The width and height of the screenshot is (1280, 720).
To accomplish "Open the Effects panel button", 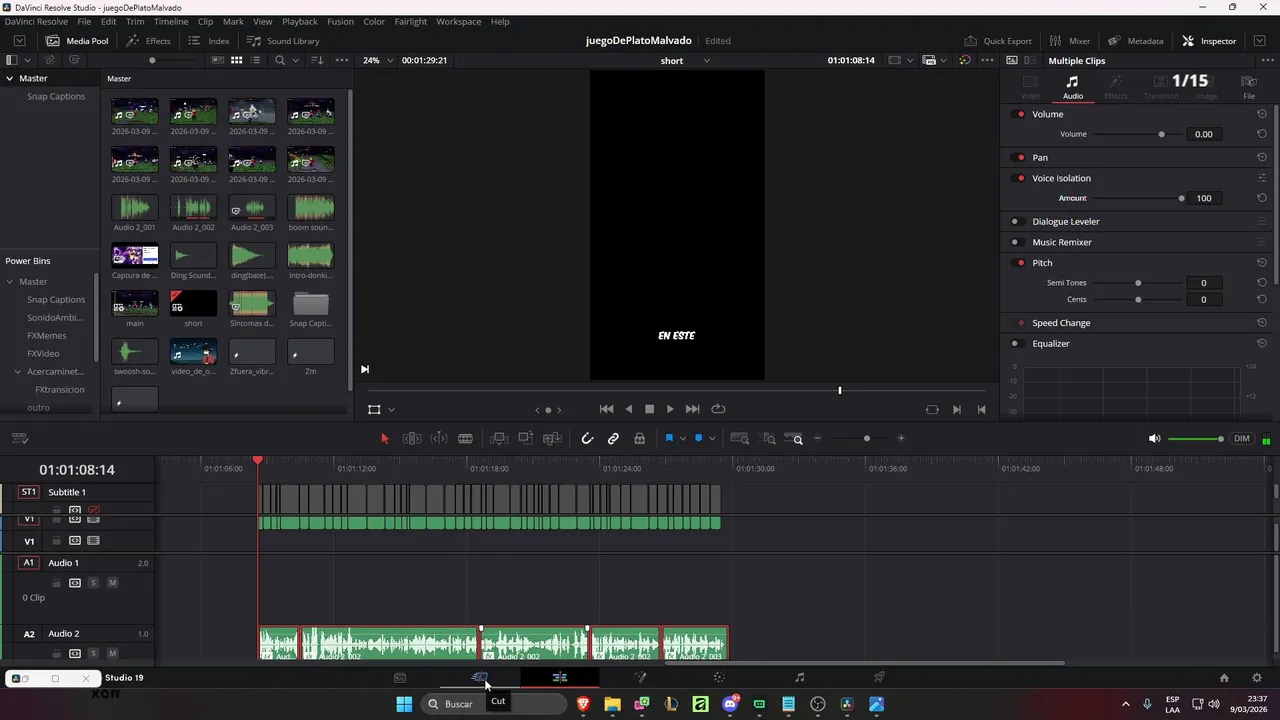I will pos(148,41).
